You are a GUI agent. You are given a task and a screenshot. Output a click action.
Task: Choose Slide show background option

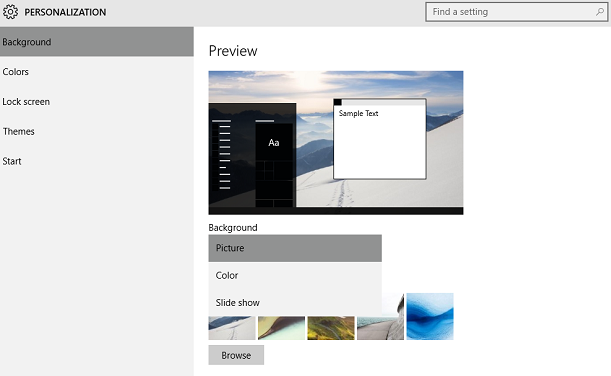coord(295,303)
